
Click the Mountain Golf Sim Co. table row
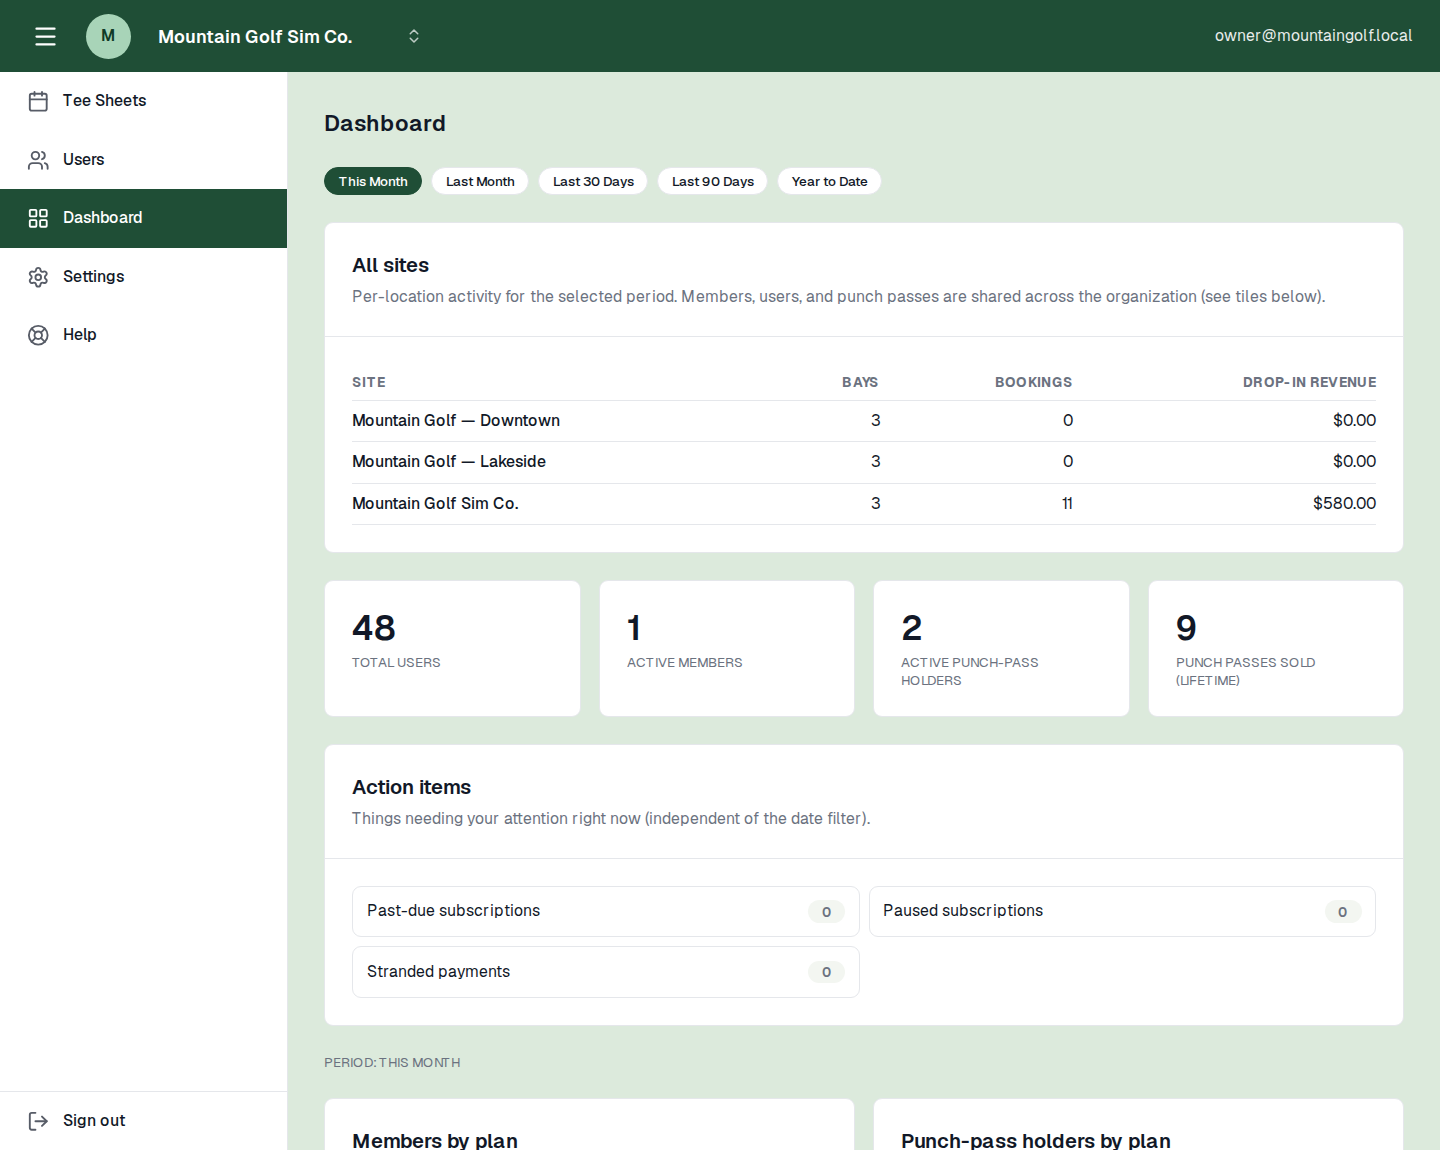tap(864, 504)
